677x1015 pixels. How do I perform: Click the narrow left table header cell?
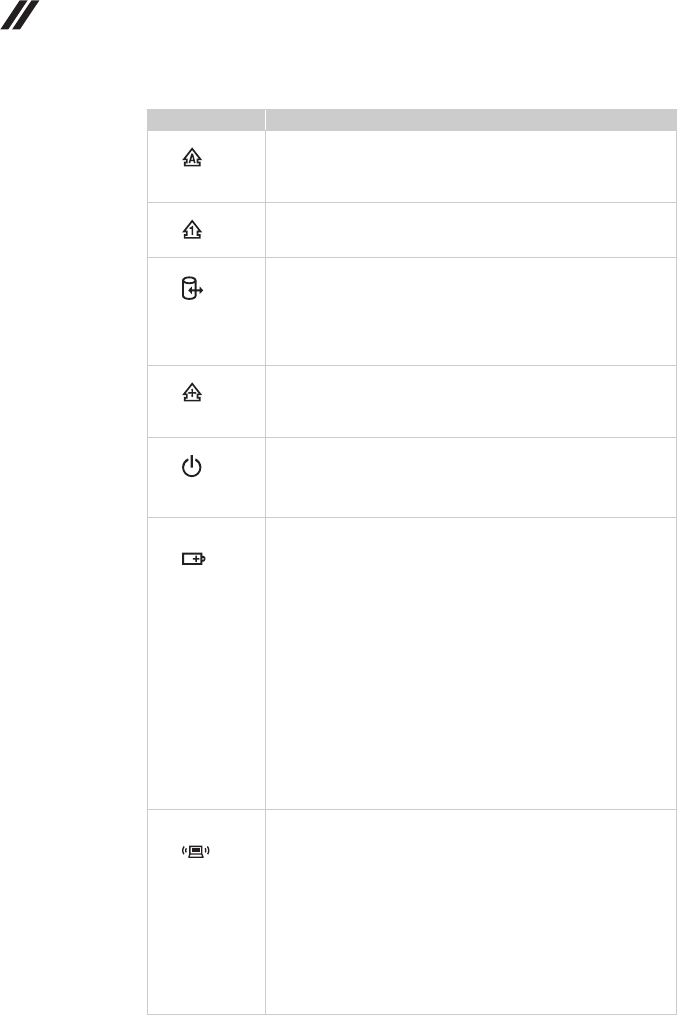(x=206, y=119)
